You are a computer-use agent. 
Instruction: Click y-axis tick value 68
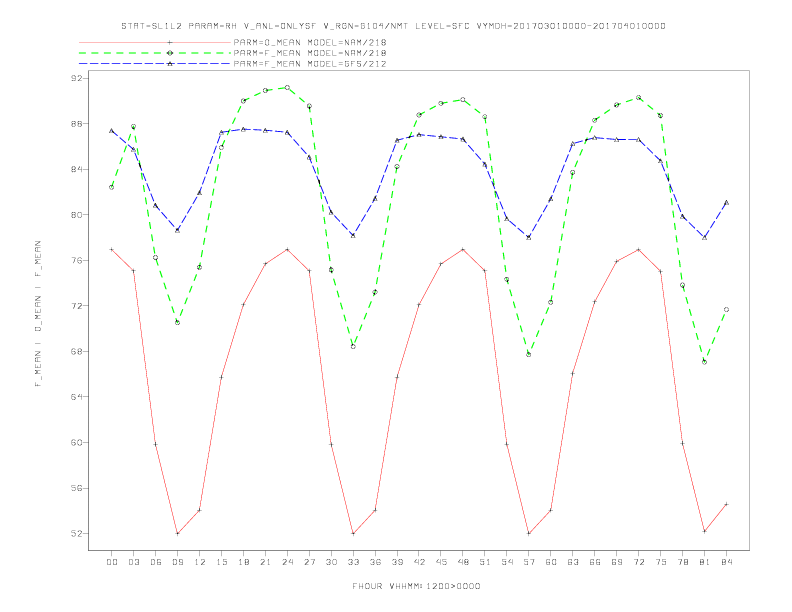(x=76, y=351)
